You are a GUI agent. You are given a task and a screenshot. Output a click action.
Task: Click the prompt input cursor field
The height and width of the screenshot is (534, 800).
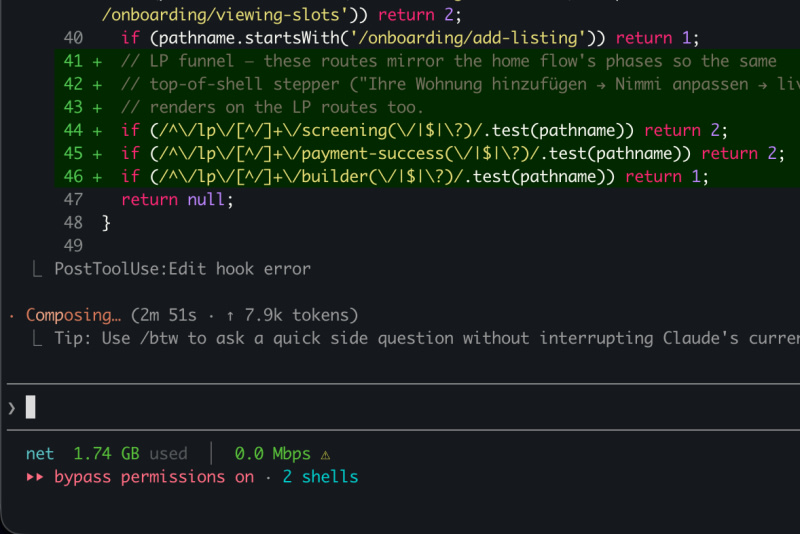coord(403,407)
